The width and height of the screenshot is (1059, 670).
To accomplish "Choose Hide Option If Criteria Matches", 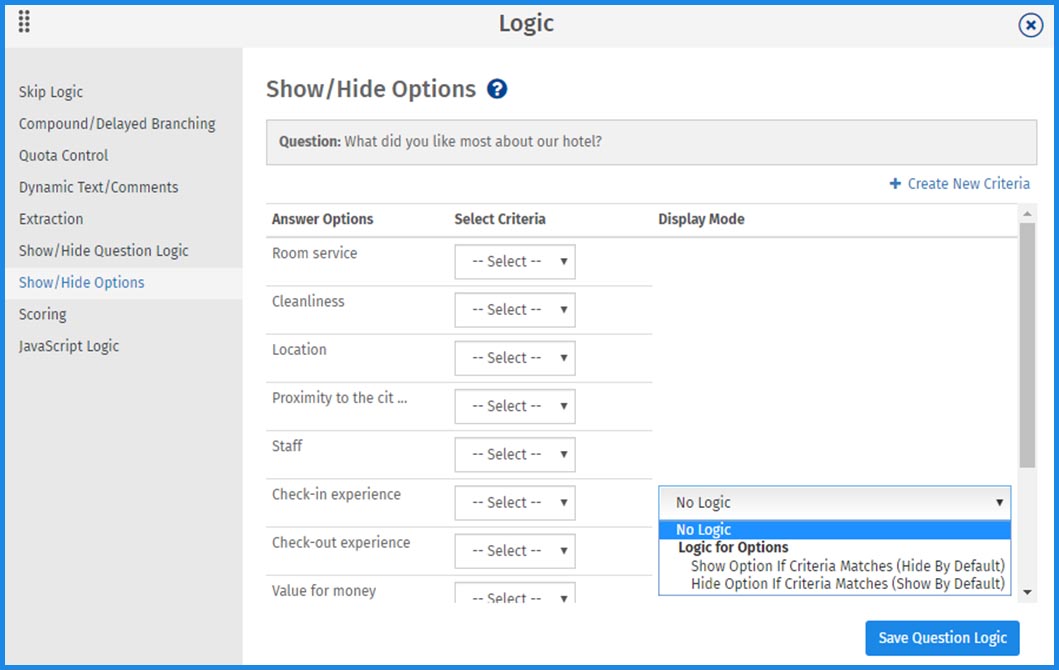I will point(847,584).
